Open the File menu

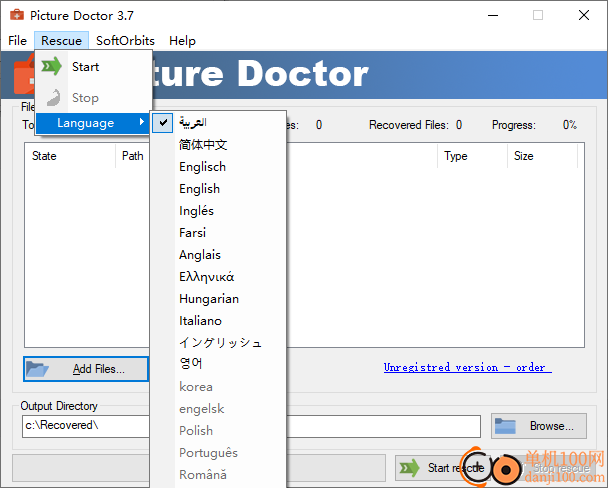point(17,41)
